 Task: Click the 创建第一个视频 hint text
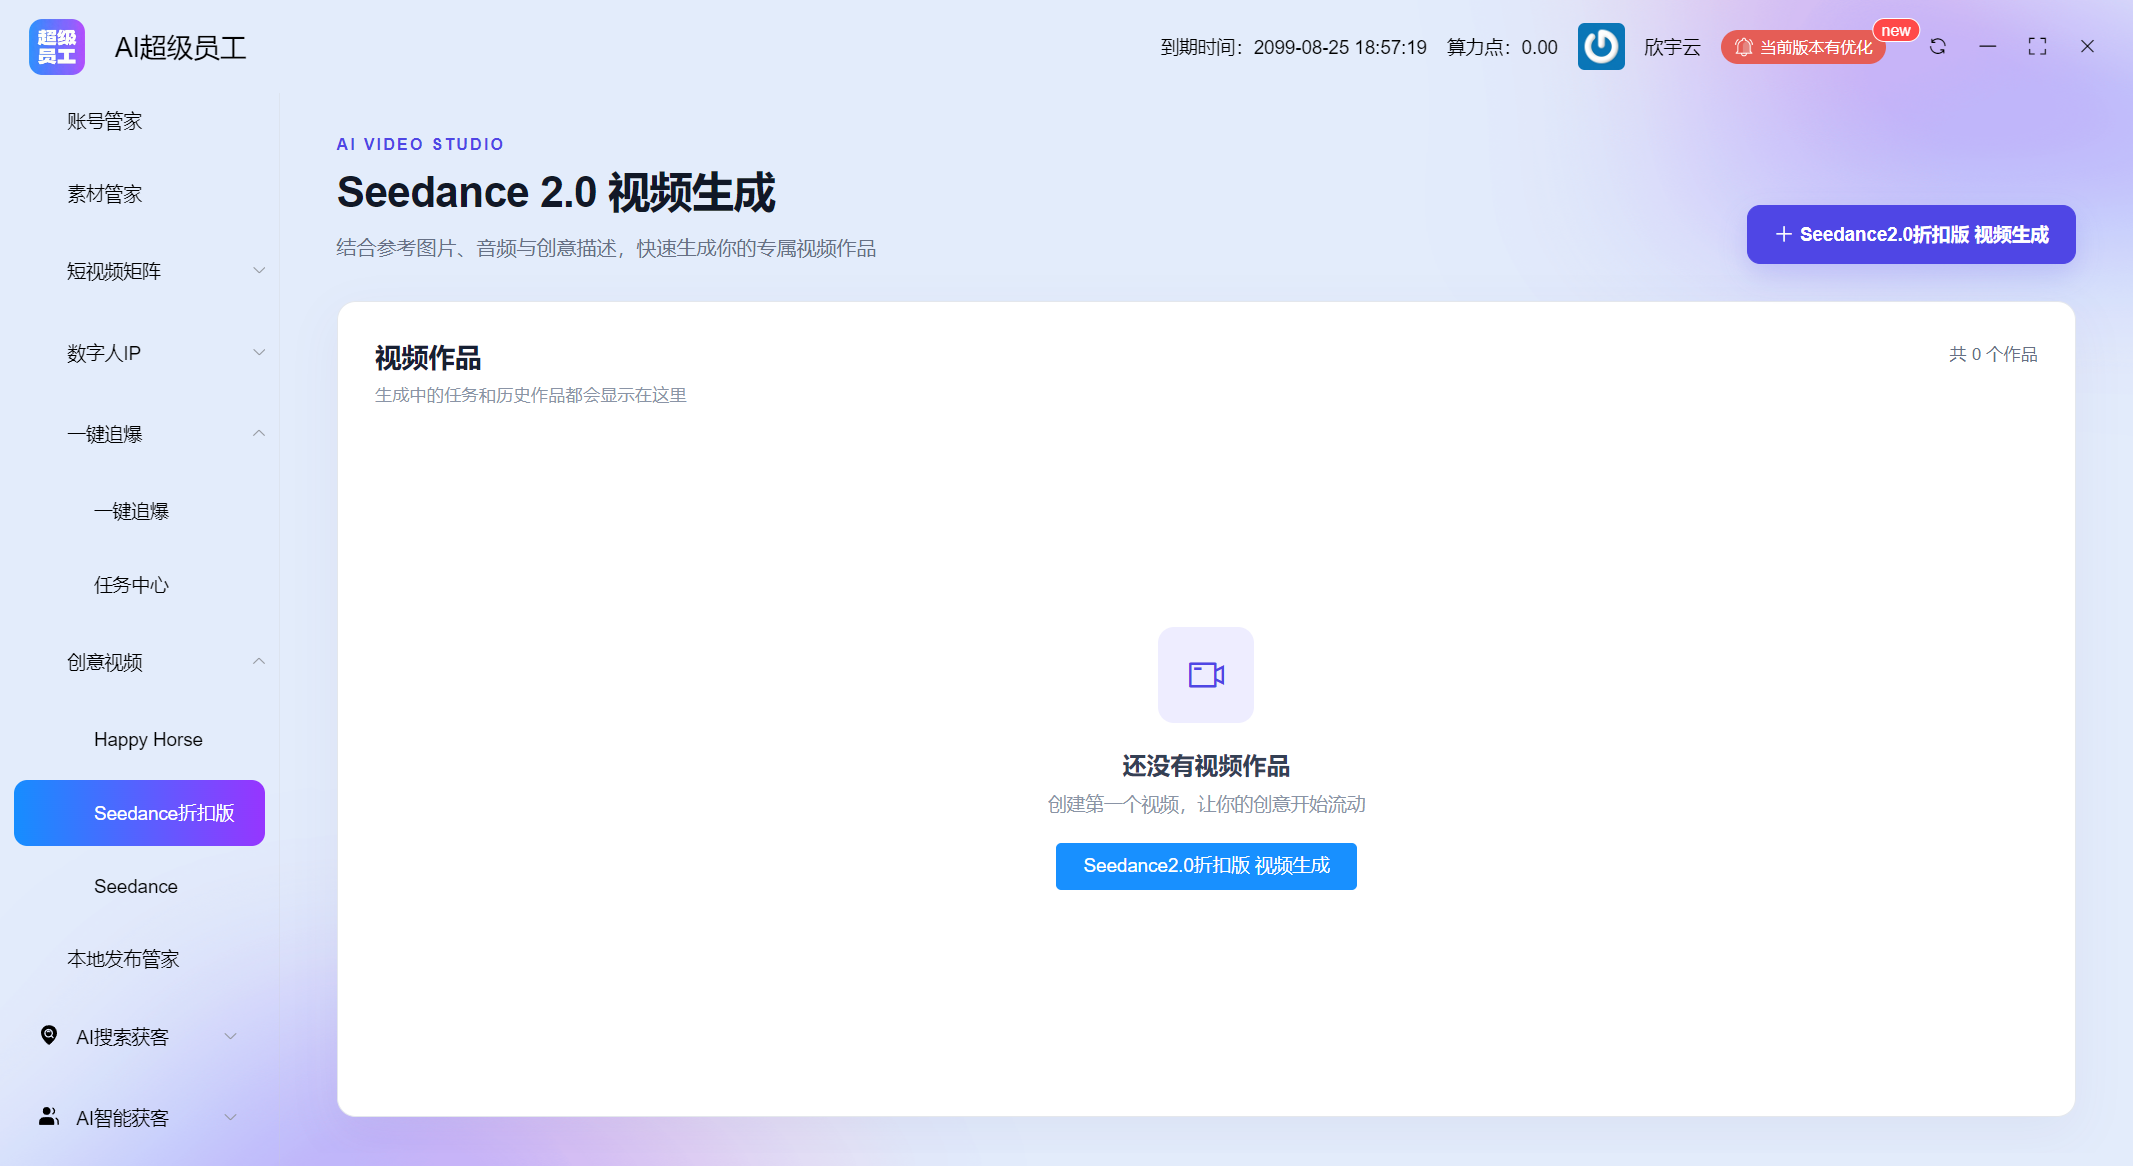coord(1206,804)
